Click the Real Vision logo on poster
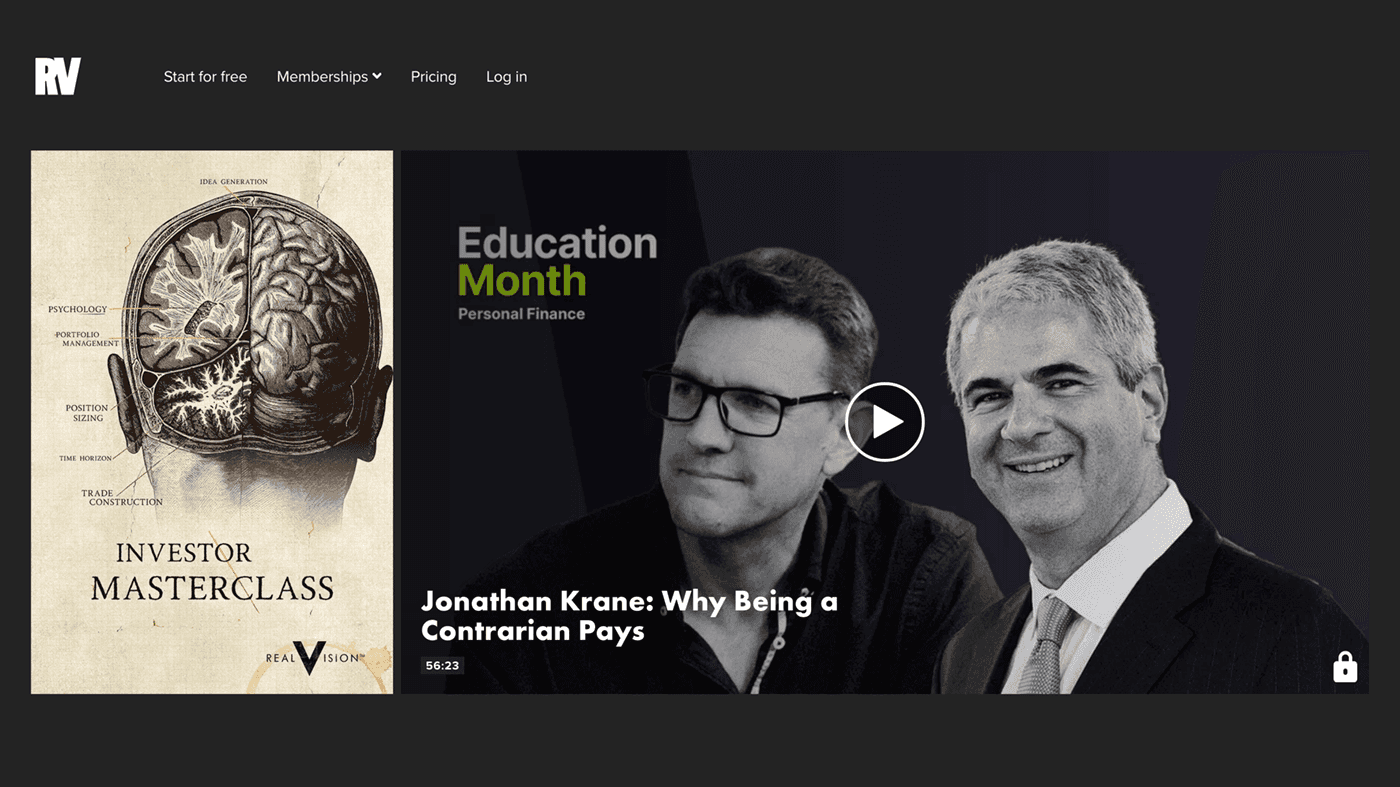 (x=310, y=657)
